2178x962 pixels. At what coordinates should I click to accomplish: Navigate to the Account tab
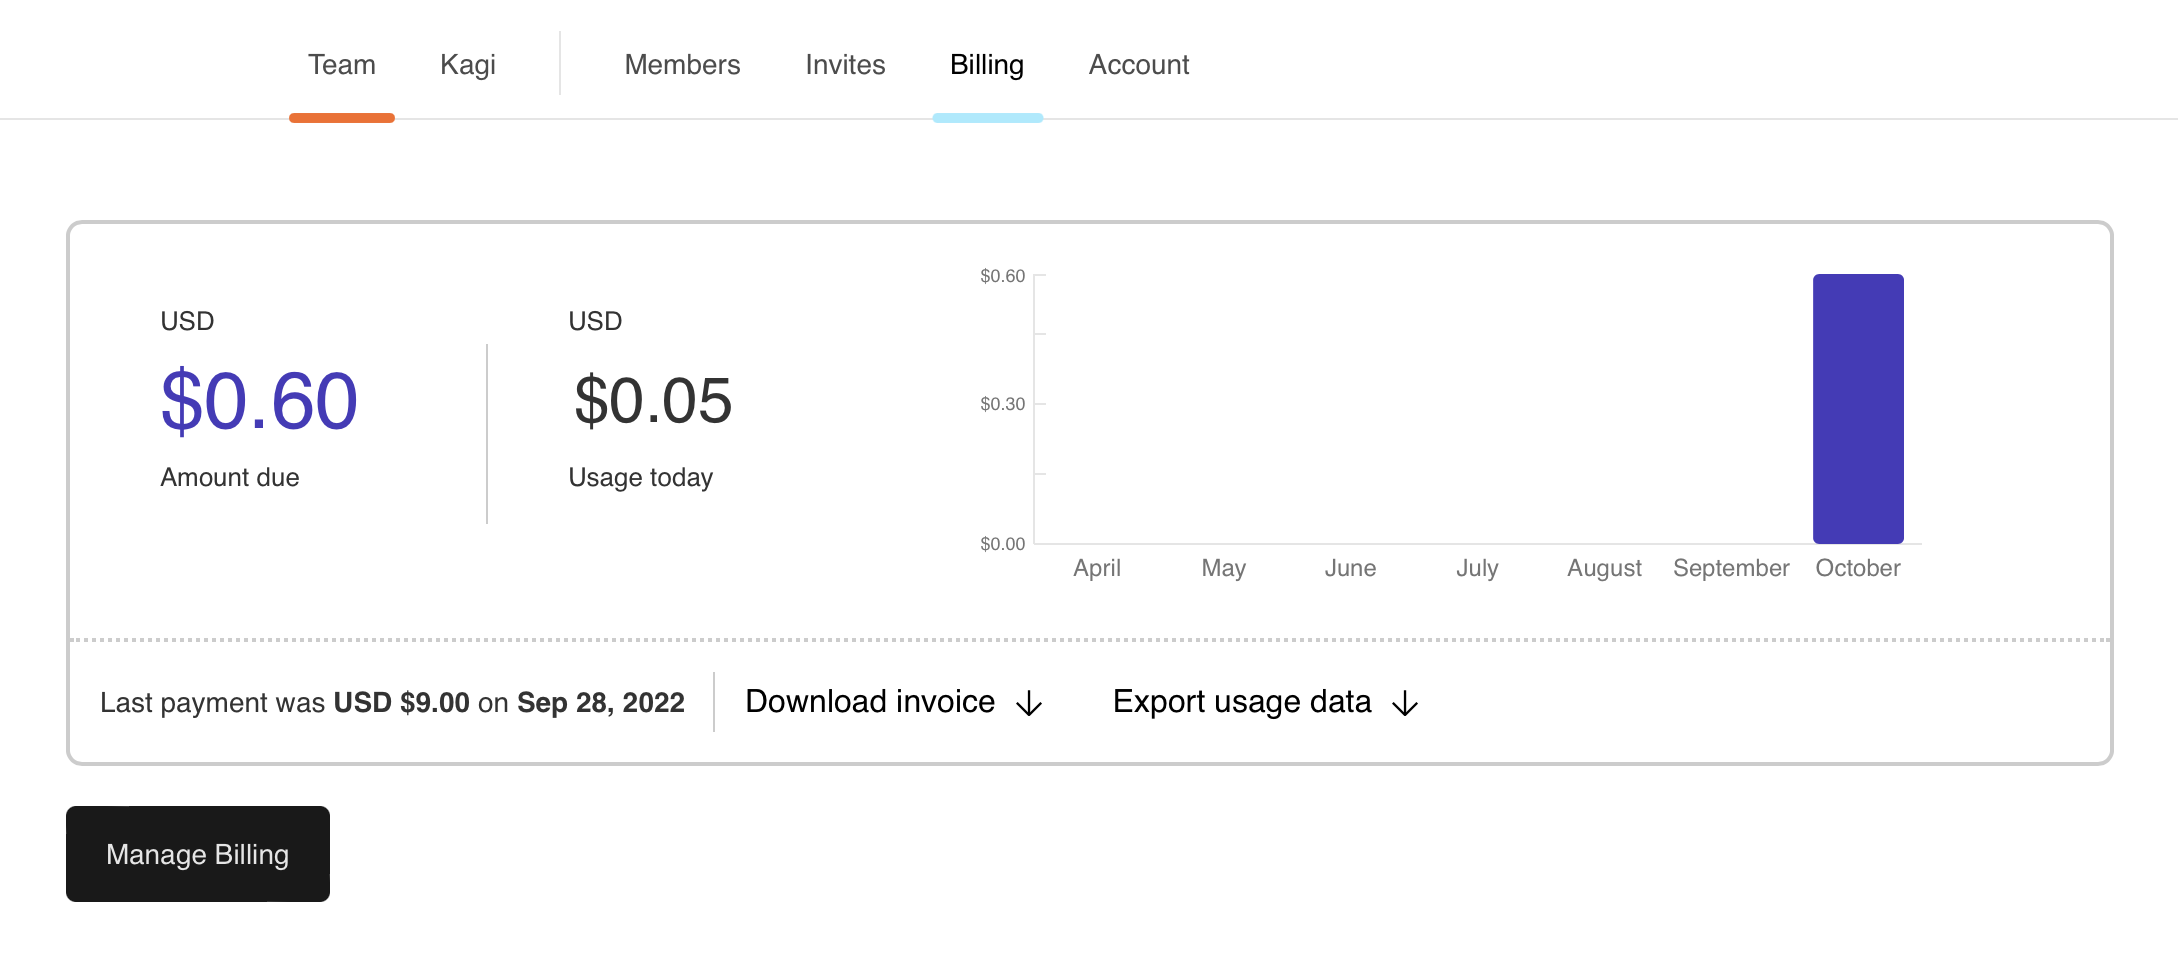coord(1138,65)
